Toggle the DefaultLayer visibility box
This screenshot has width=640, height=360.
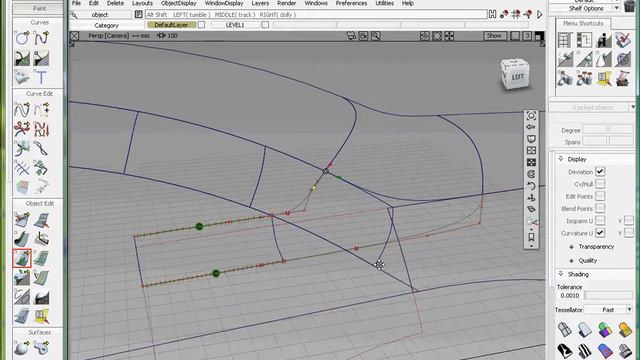202,25
